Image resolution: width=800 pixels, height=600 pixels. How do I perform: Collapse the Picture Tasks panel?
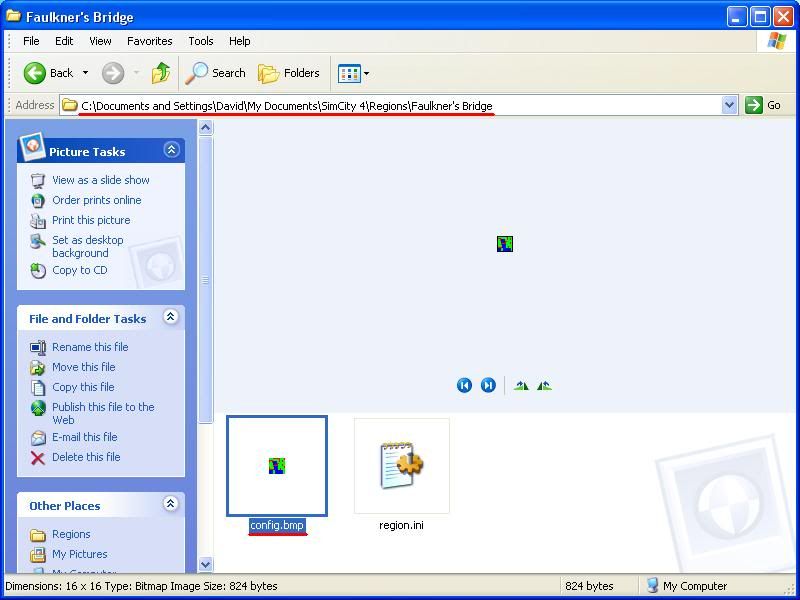click(171, 150)
